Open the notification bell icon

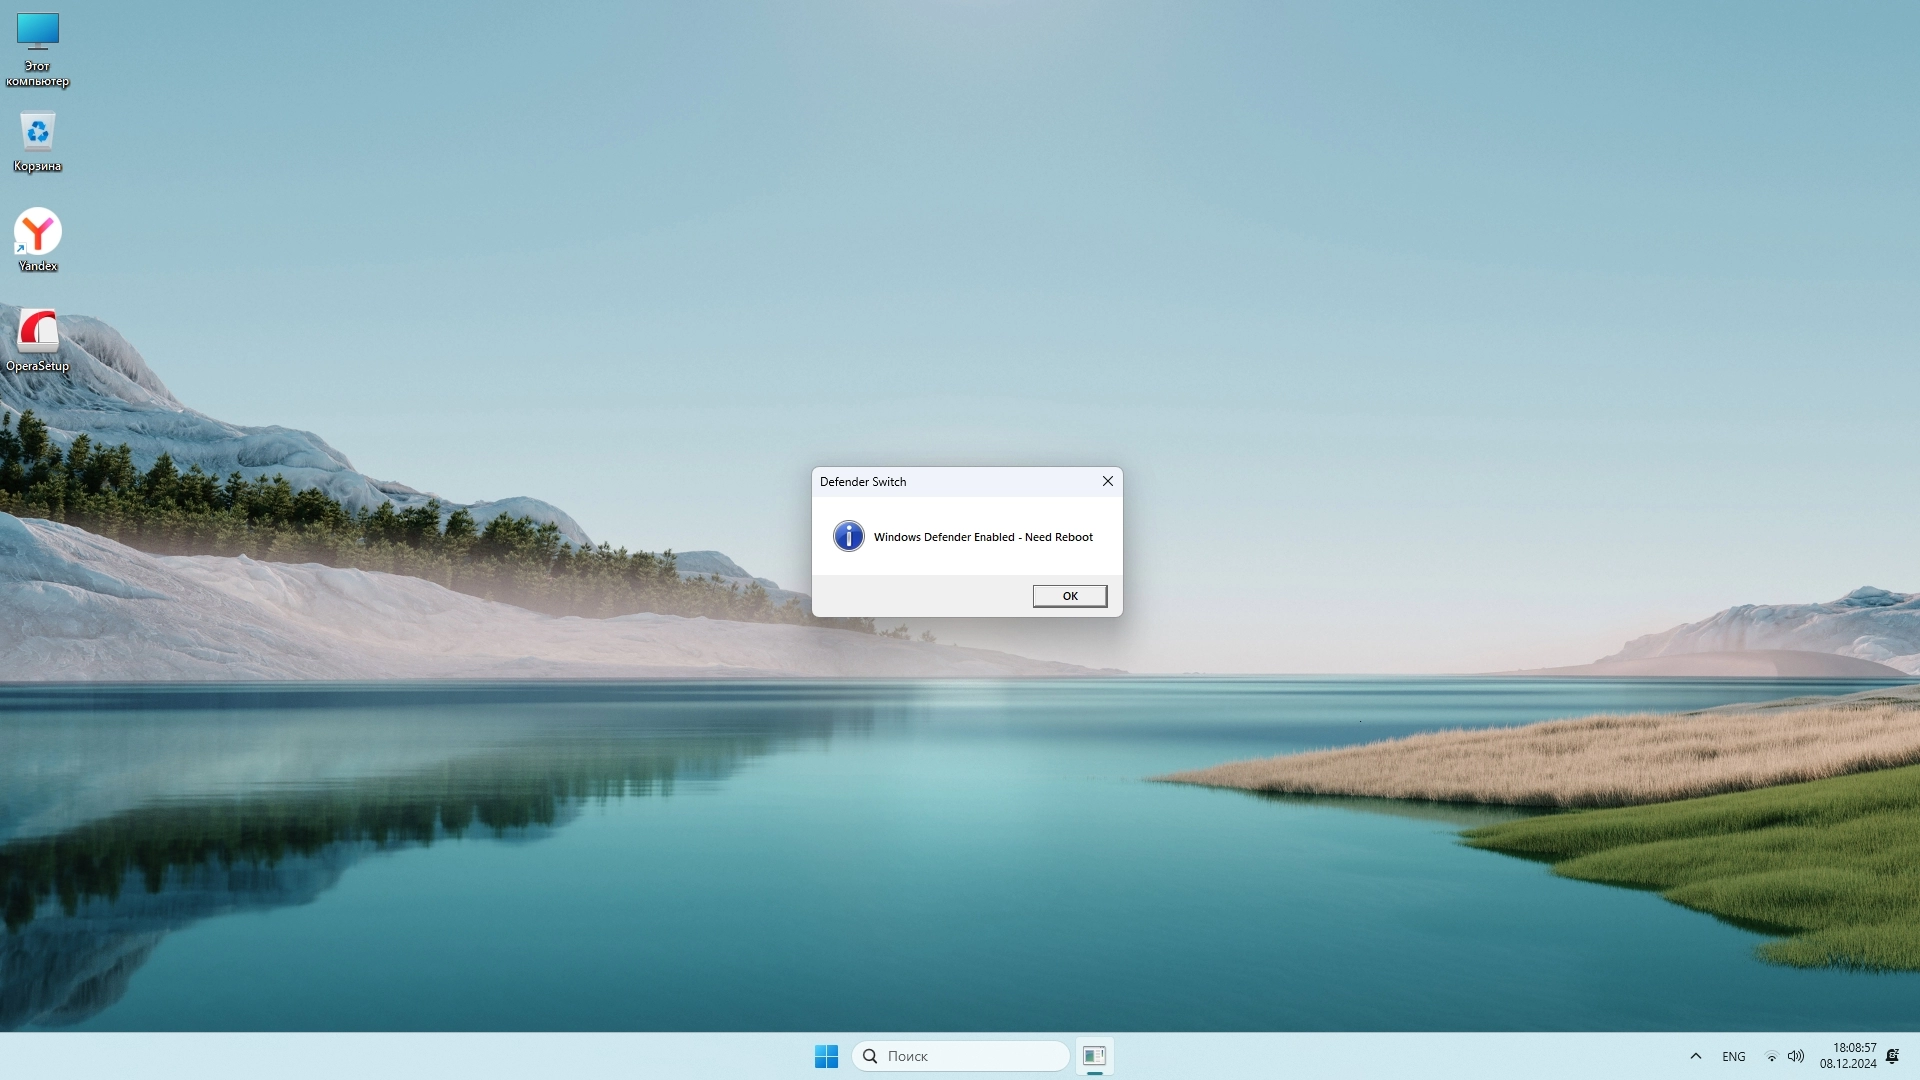(x=1892, y=1056)
